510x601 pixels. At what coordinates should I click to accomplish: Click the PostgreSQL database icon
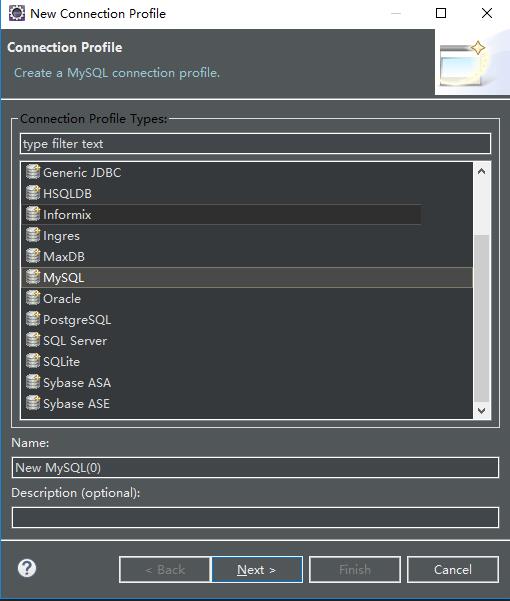pos(33,319)
